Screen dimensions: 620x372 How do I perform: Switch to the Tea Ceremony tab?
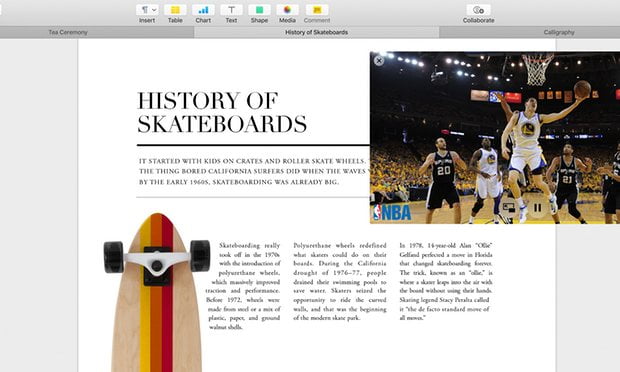[x=97, y=32]
